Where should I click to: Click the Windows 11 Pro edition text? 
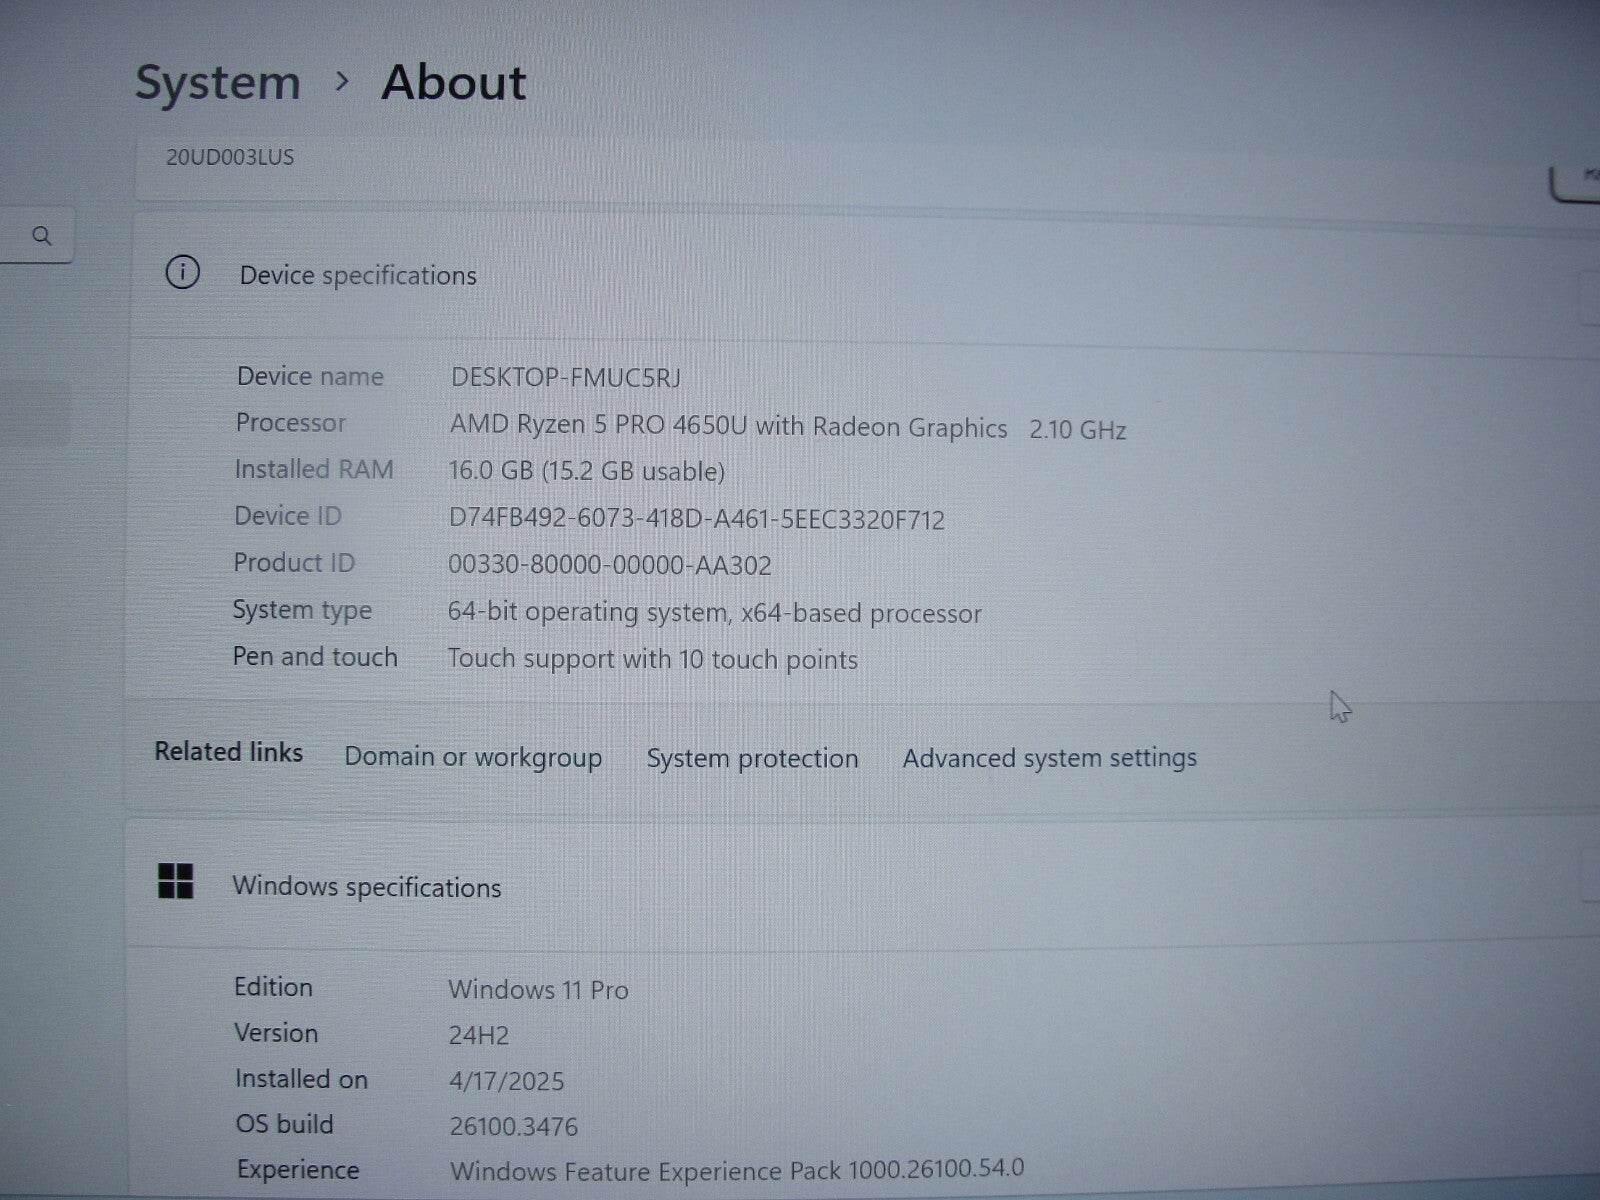[538, 990]
